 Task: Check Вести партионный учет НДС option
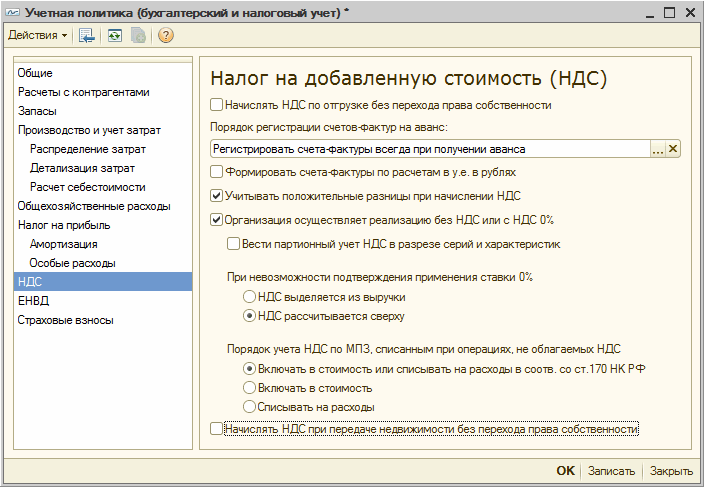click(233, 244)
